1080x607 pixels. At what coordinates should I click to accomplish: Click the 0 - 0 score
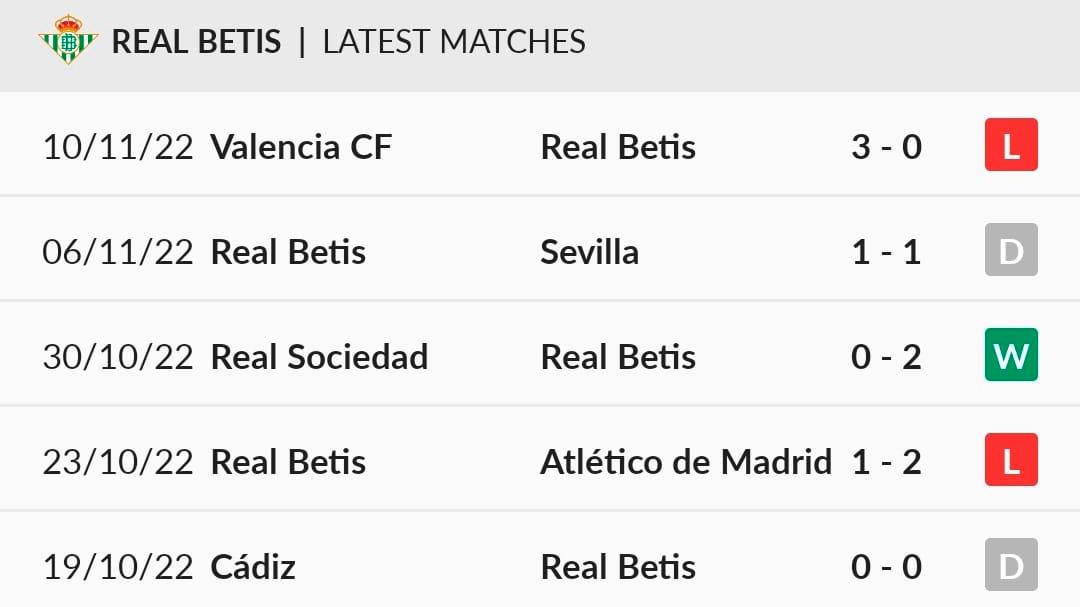886,567
